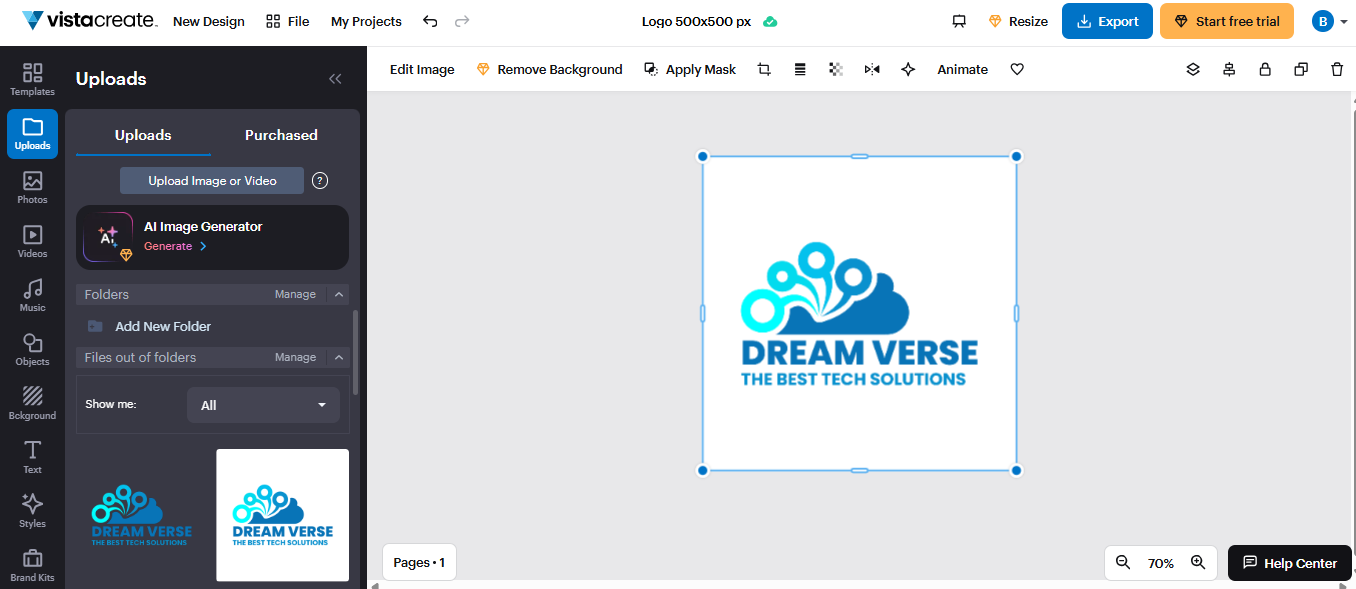Screen dimensions: 1356x589
Task: Click Start free trial button
Action: [1227, 21]
